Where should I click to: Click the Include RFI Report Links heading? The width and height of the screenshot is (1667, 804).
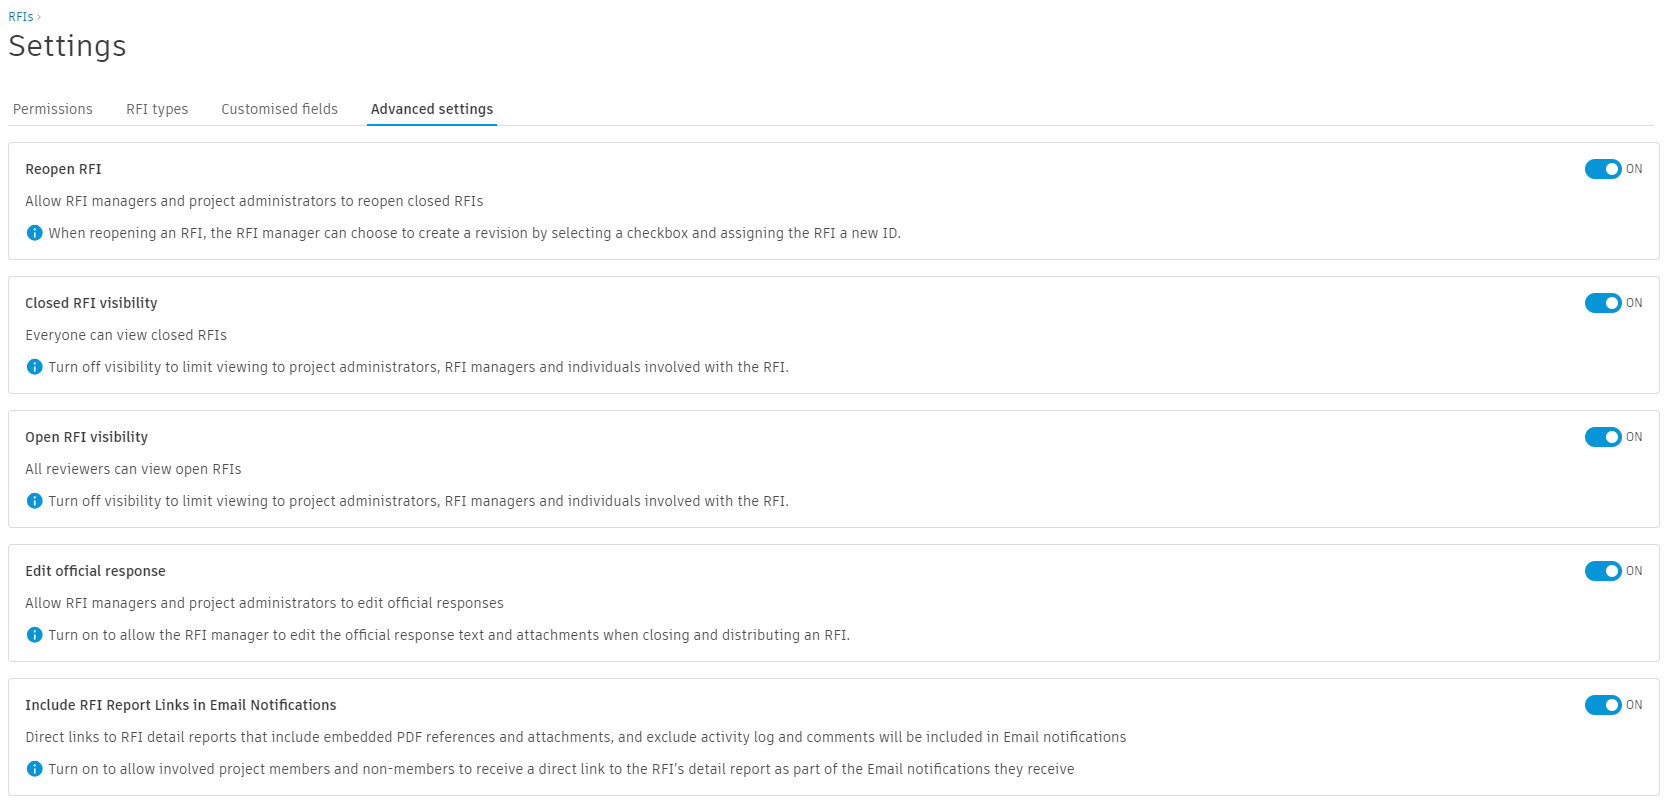pyautogui.click(x=180, y=705)
